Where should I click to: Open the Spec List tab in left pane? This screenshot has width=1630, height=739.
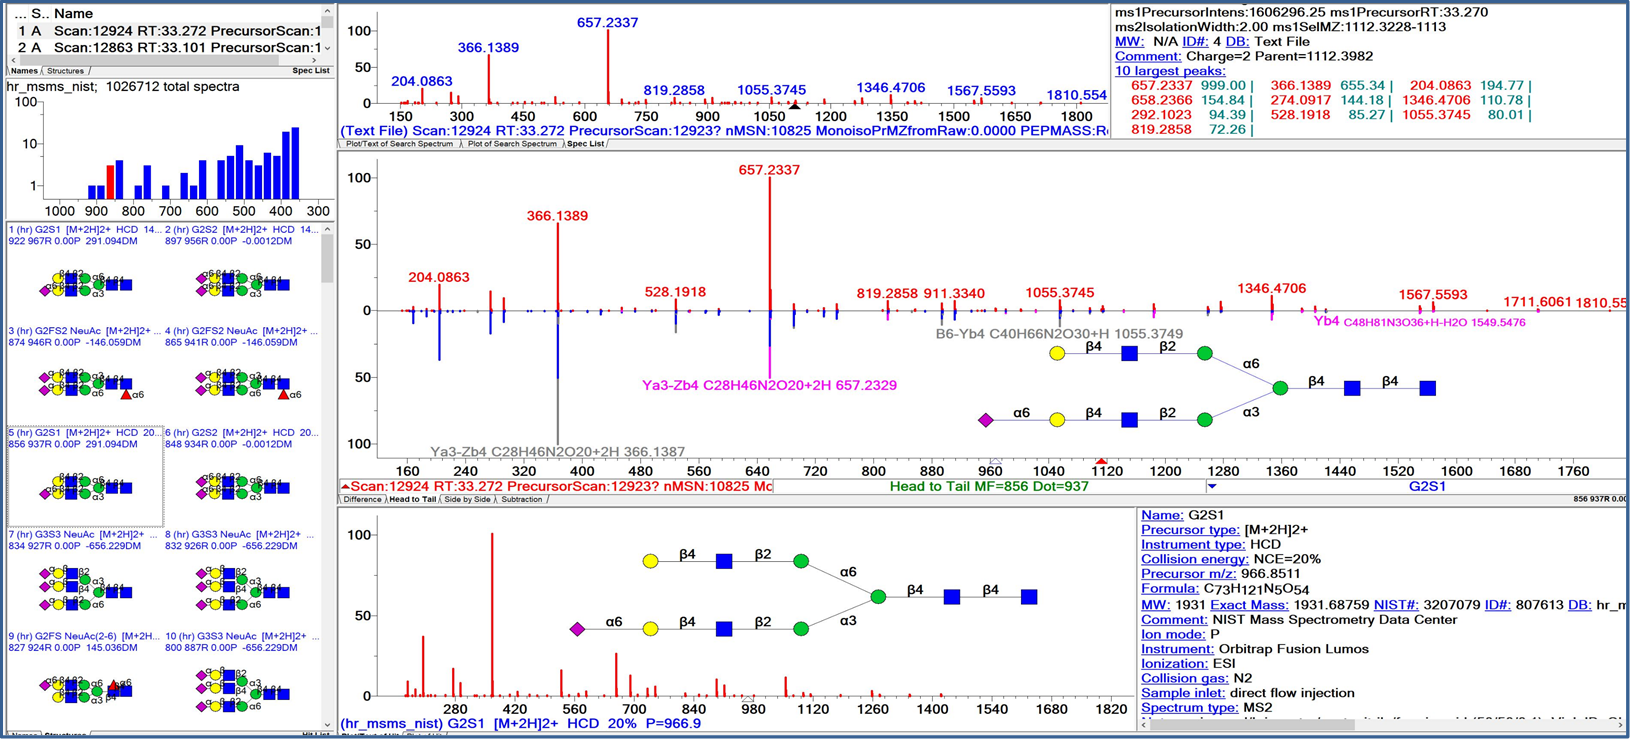(x=310, y=71)
